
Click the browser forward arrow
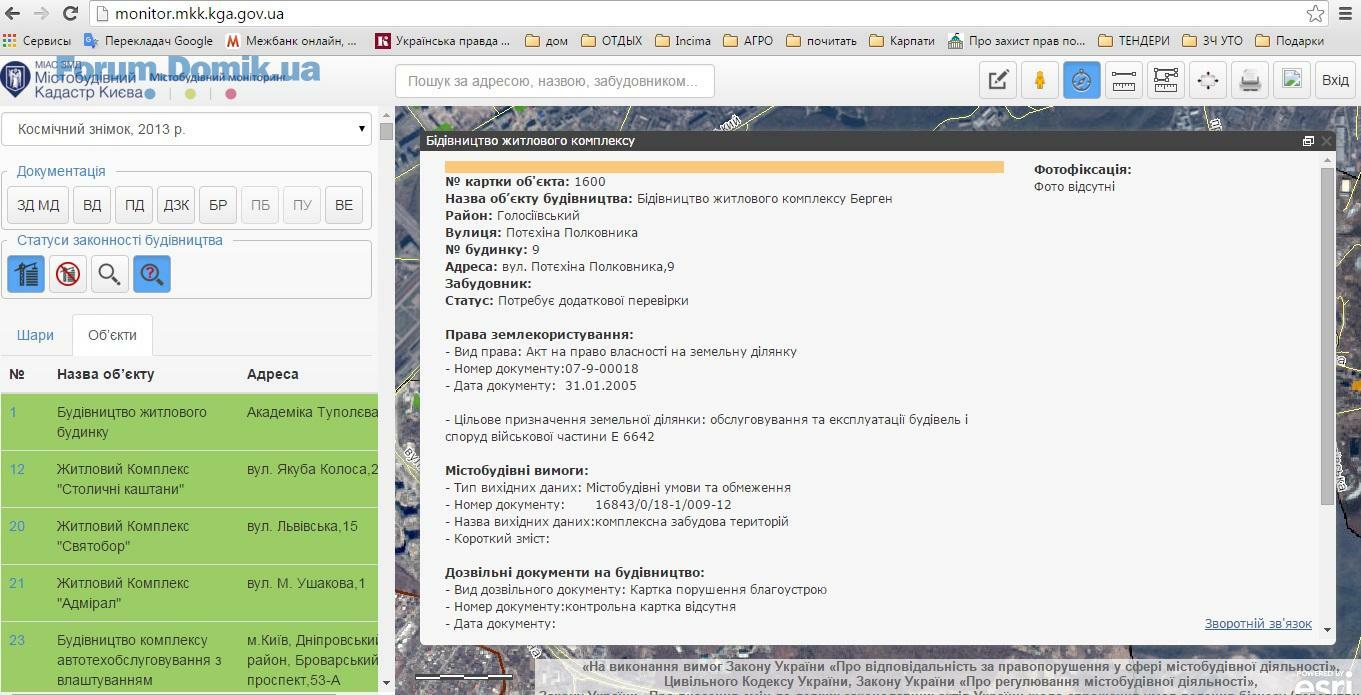pyautogui.click(x=42, y=14)
